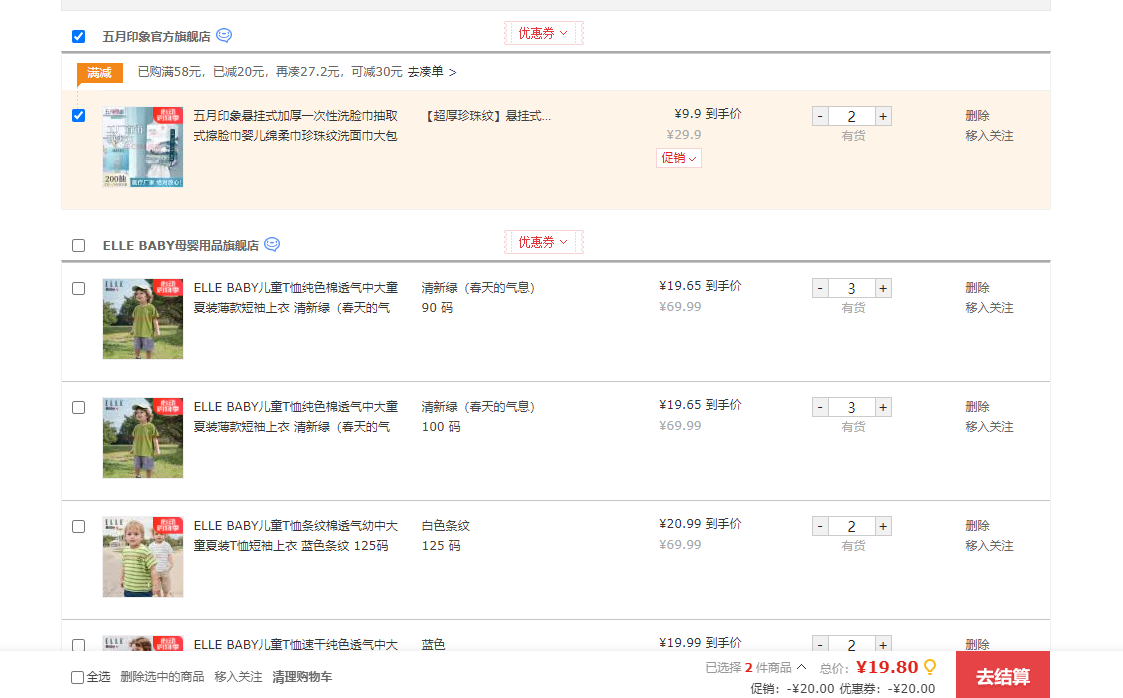1123x698 pixels.
Task: Expand 优惠券 dropdown for 五月印象官方旗舰店
Action: 544,33
